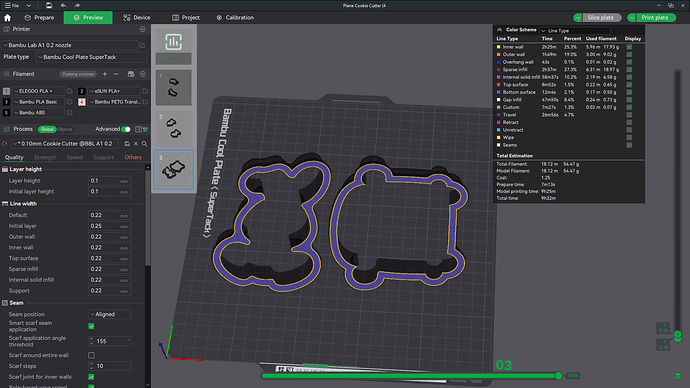Open the slicing statistics chart icon
The width and height of the screenshot is (690, 388).
[x=173, y=42]
